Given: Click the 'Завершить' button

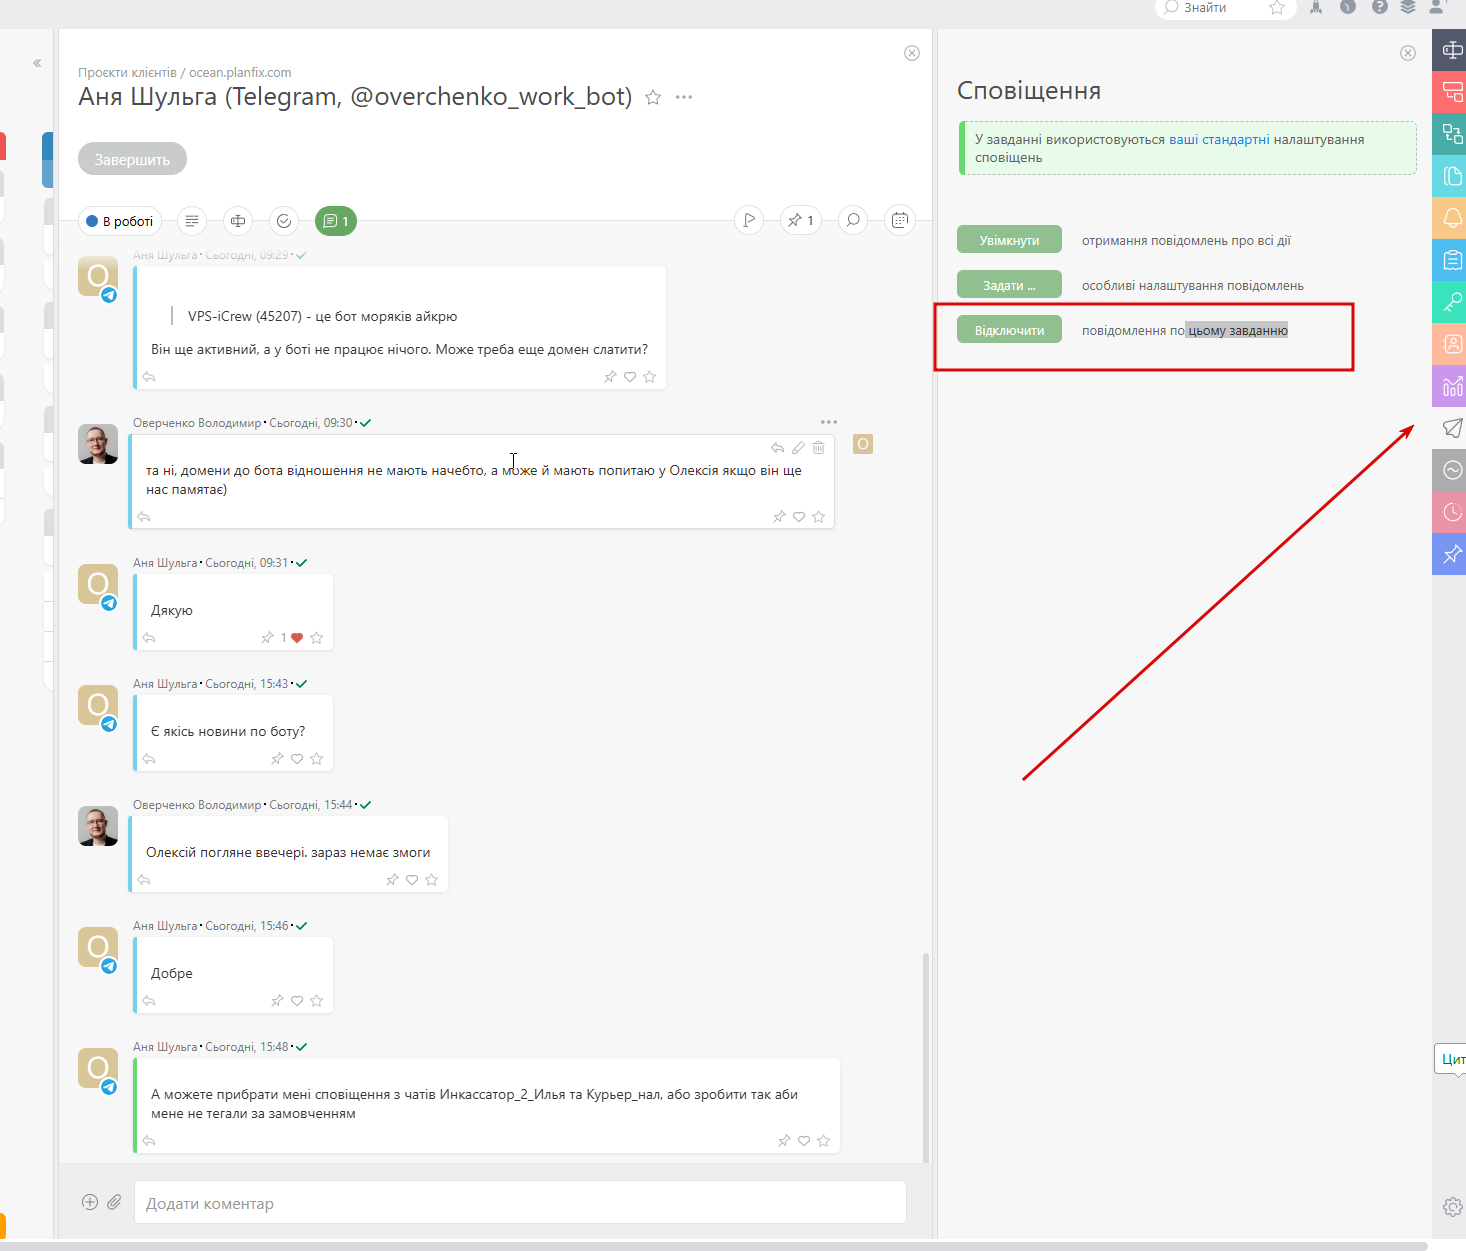Looking at the screenshot, I should pos(132,159).
